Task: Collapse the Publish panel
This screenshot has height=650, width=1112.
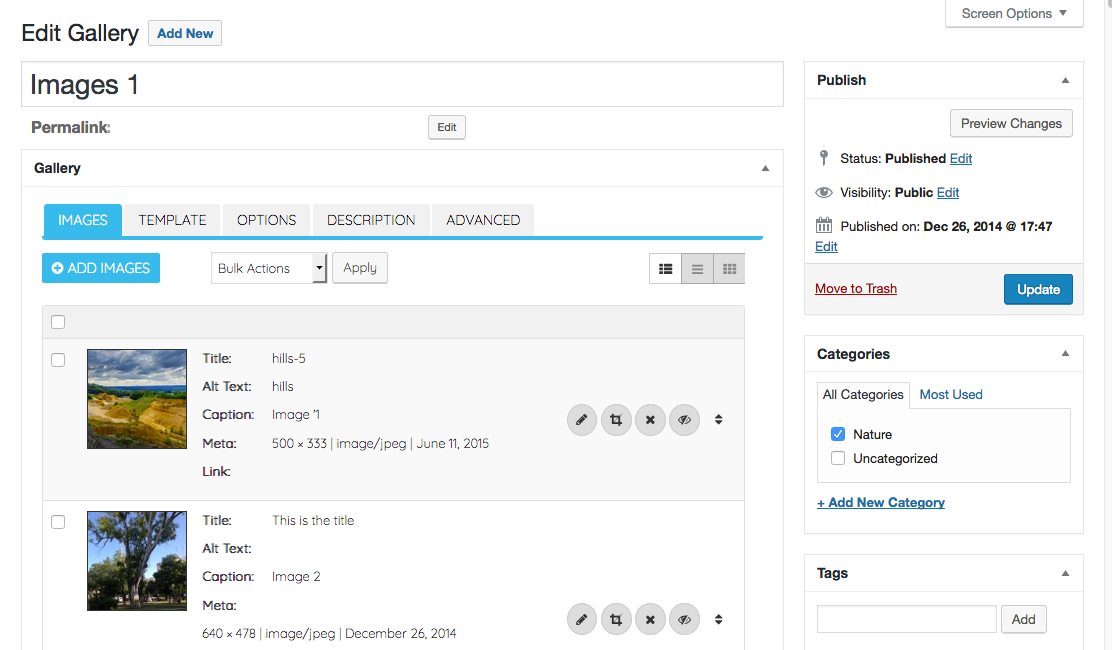Action: pyautogui.click(x=1065, y=80)
